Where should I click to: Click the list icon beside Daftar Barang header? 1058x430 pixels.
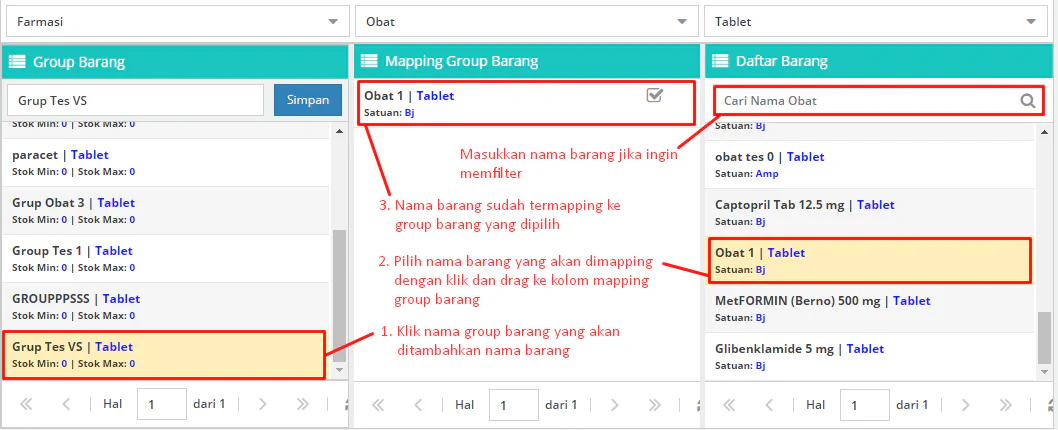(x=720, y=62)
